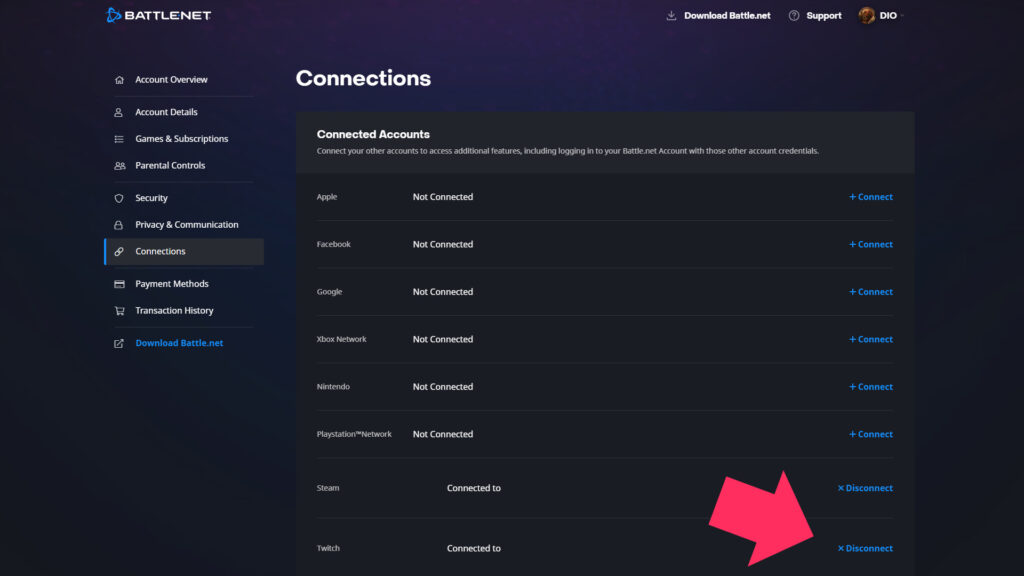Click the Nintendo row label
The height and width of the screenshot is (576, 1024).
pyautogui.click(x=333, y=387)
